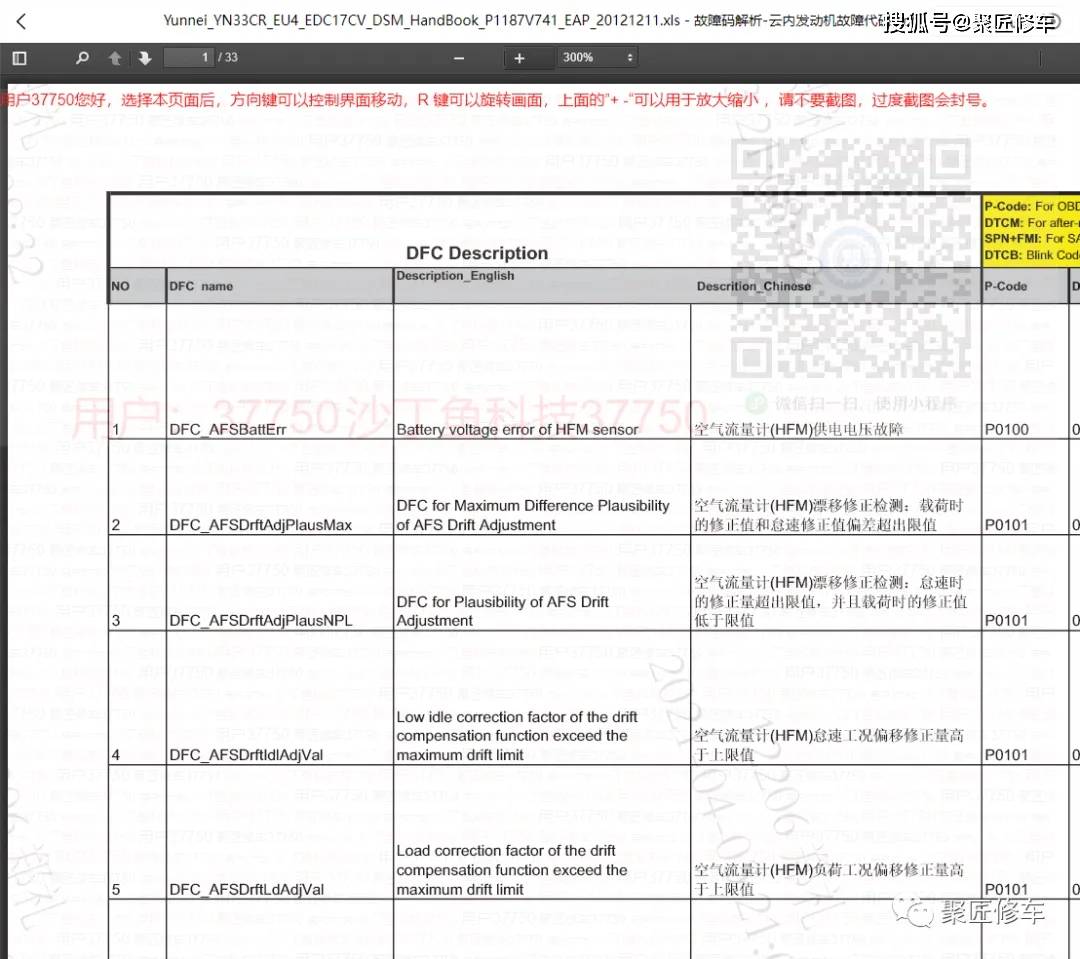Screen dimensions: 1080x959
Task: Click the QR code image
Action: 851,257
